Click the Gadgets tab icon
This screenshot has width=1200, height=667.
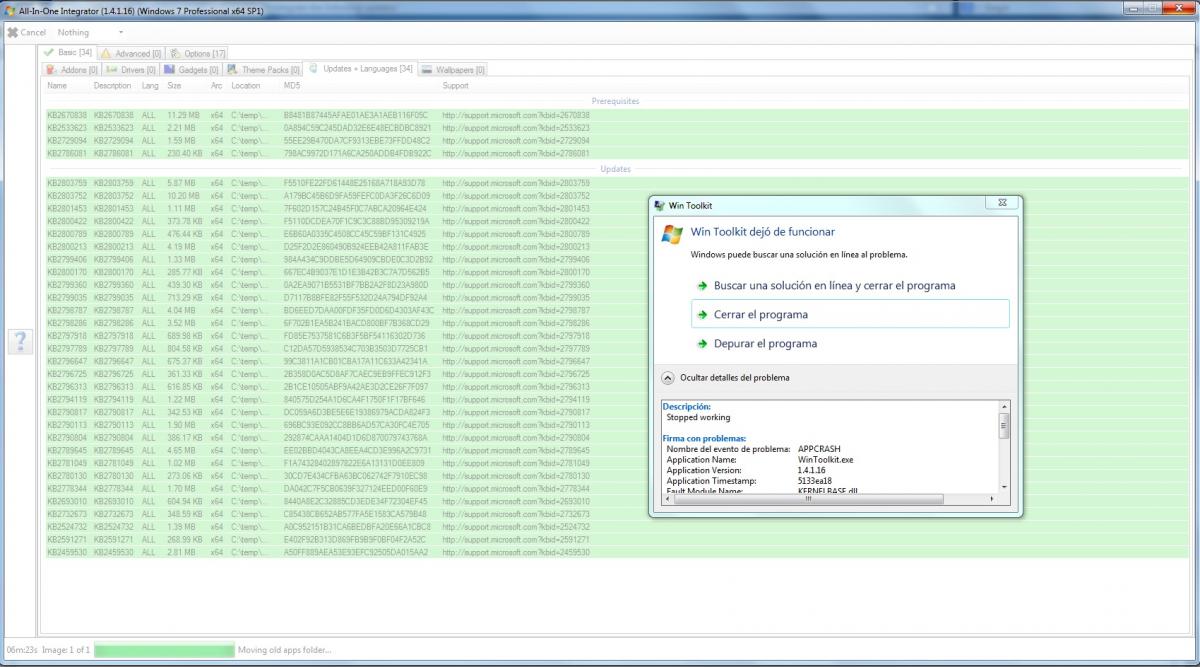click(170, 70)
